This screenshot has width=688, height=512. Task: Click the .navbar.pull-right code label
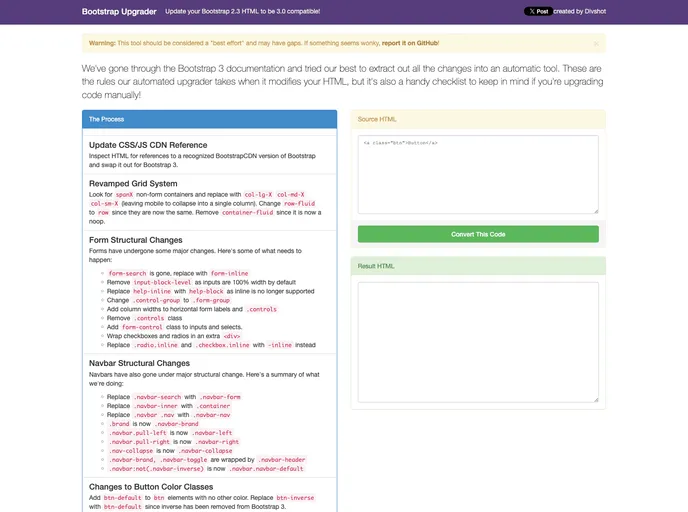coord(140,442)
